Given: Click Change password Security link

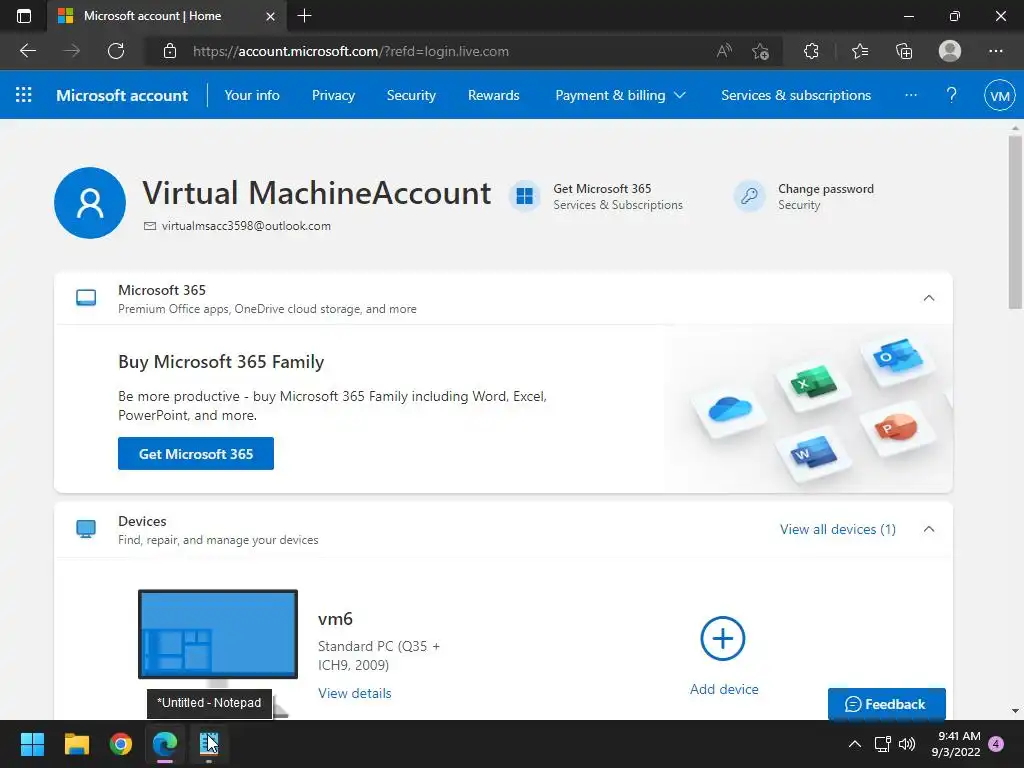Looking at the screenshot, I should point(825,197).
